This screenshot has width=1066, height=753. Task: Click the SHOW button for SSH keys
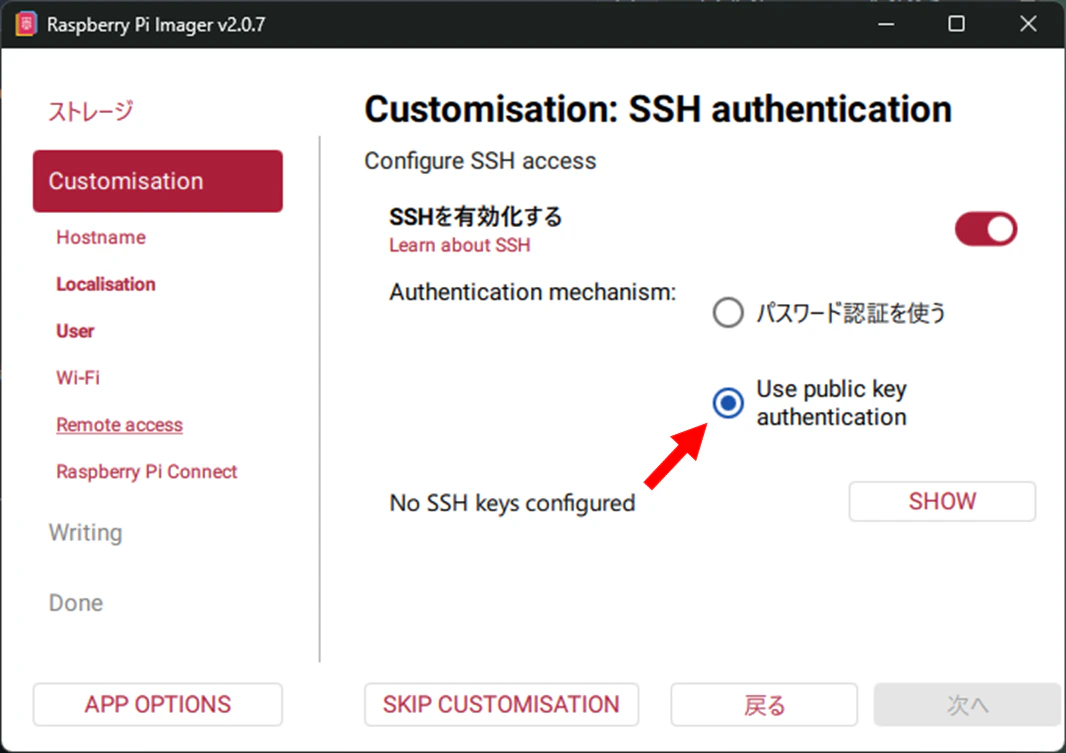(942, 502)
